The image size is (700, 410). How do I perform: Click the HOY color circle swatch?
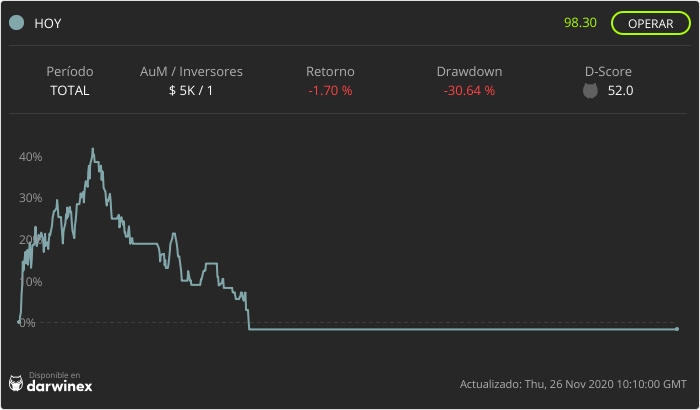pos(17,23)
